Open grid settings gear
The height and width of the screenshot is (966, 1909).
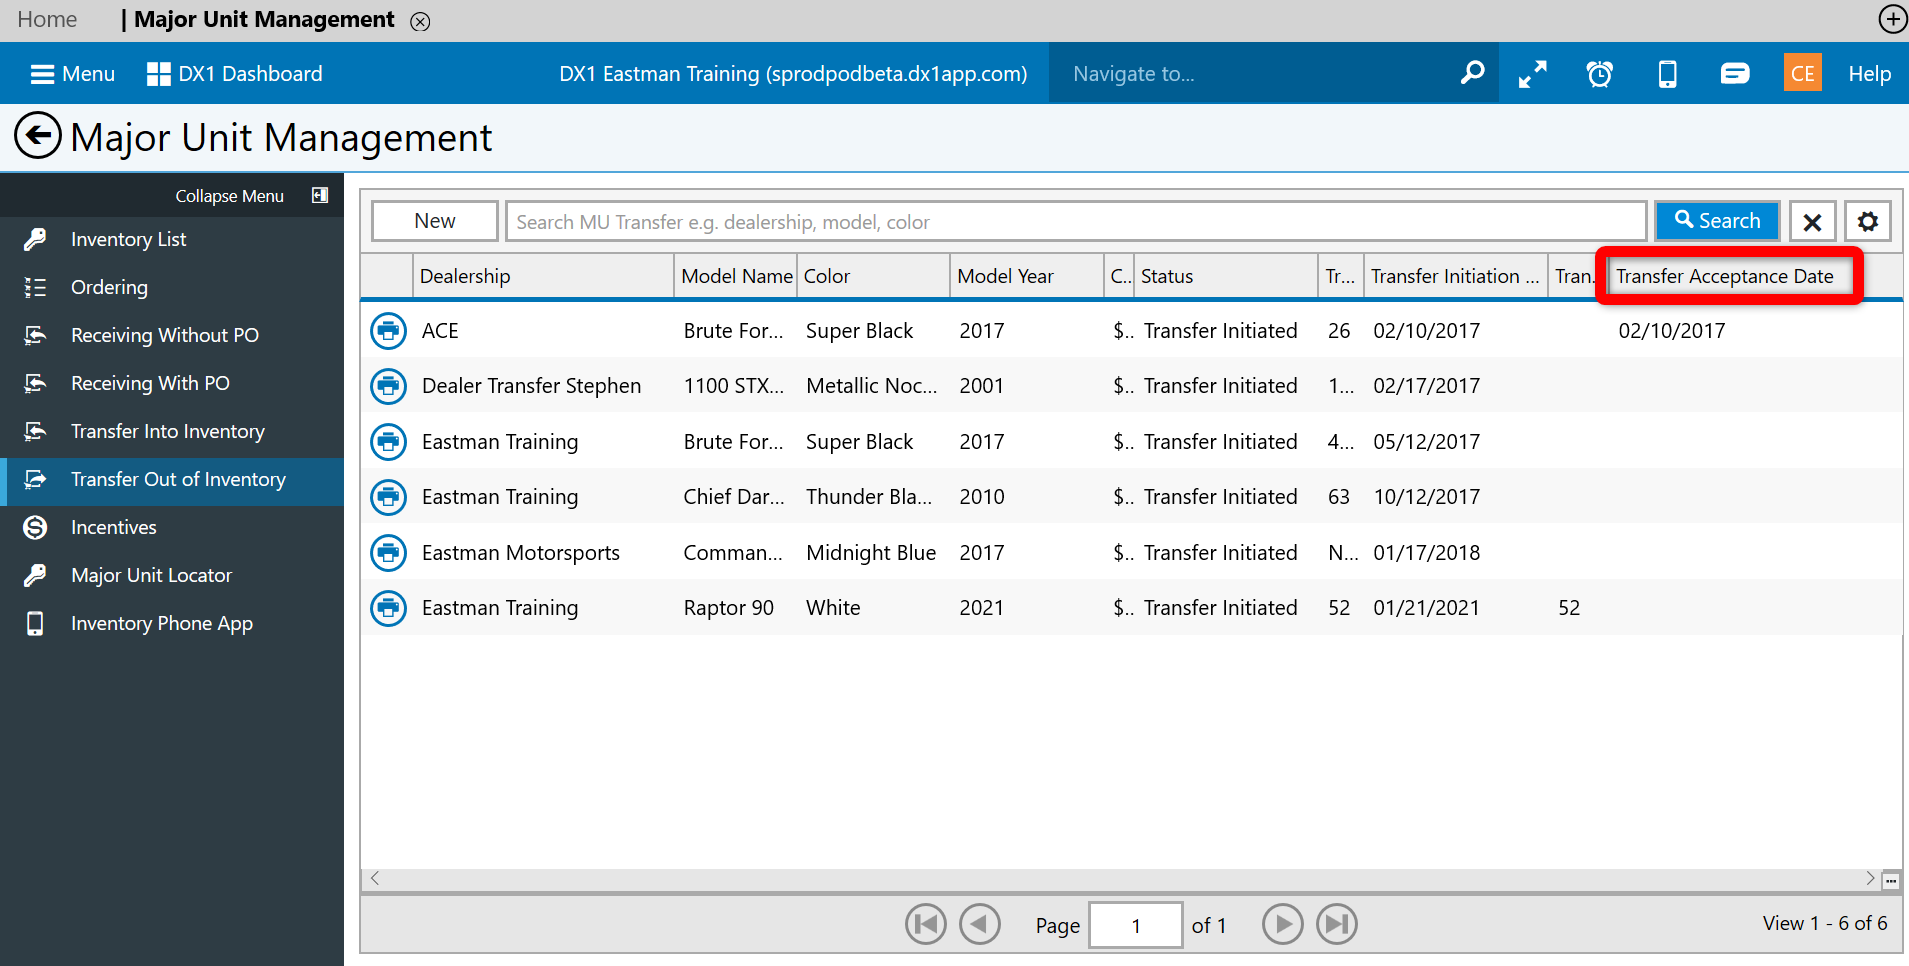pyautogui.click(x=1868, y=221)
